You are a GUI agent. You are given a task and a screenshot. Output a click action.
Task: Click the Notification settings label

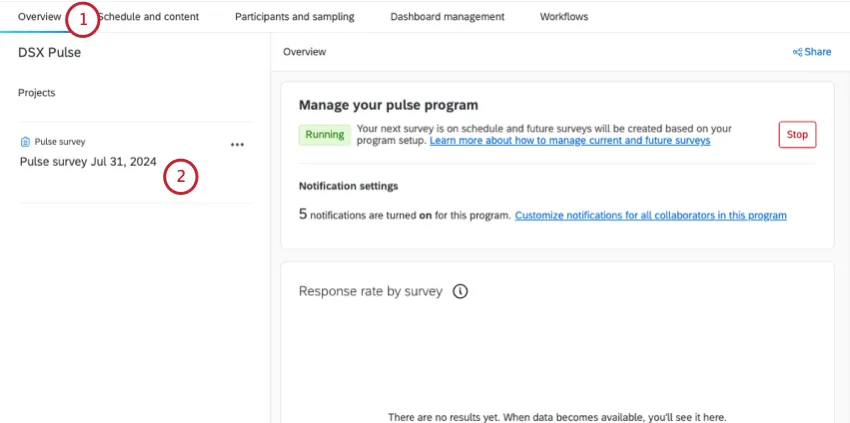pos(349,186)
